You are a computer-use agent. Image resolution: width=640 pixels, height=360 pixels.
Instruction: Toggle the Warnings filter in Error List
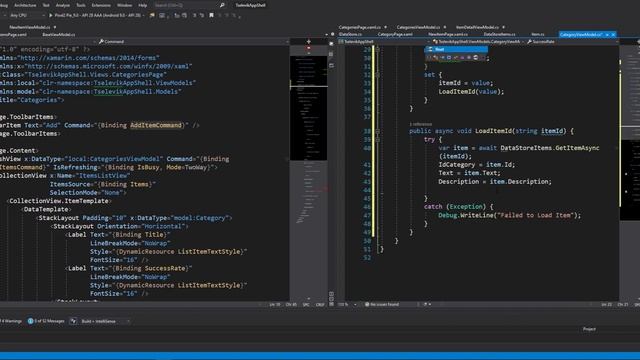click(11, 321)
